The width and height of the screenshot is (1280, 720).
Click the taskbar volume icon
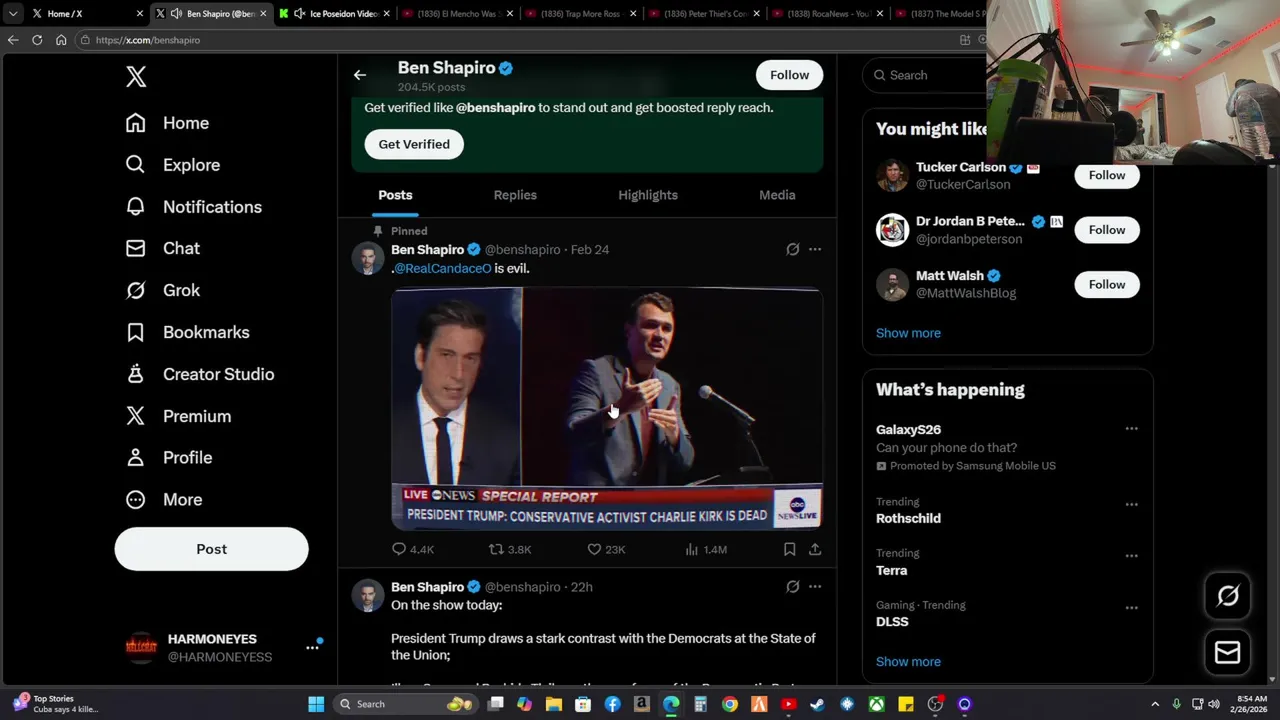tap(1216, 704)
